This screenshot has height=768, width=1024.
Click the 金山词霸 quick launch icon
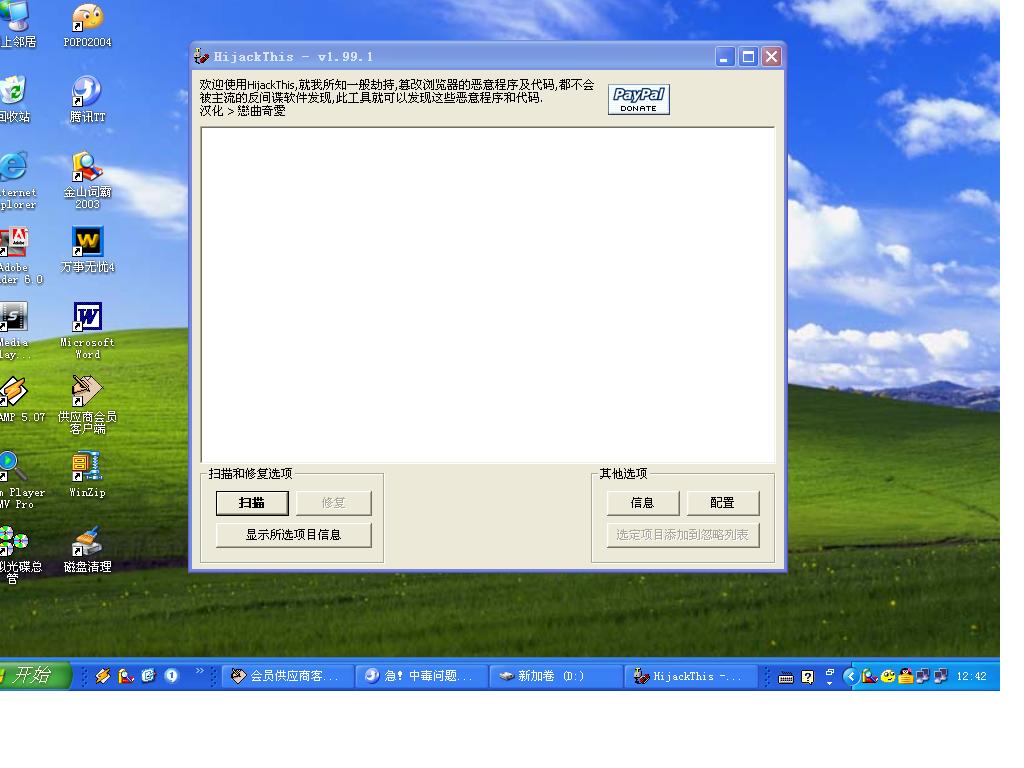(x=126, y=676)
